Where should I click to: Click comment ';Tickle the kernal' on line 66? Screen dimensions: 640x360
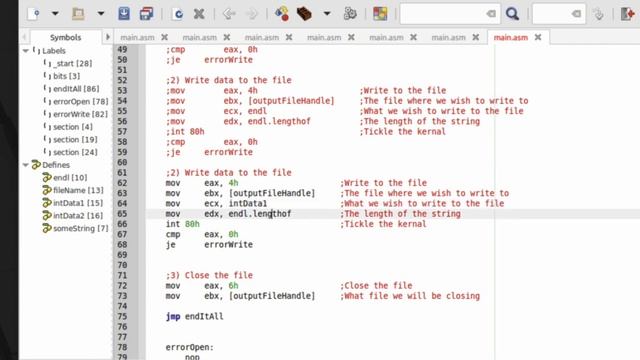coord(383,224)
